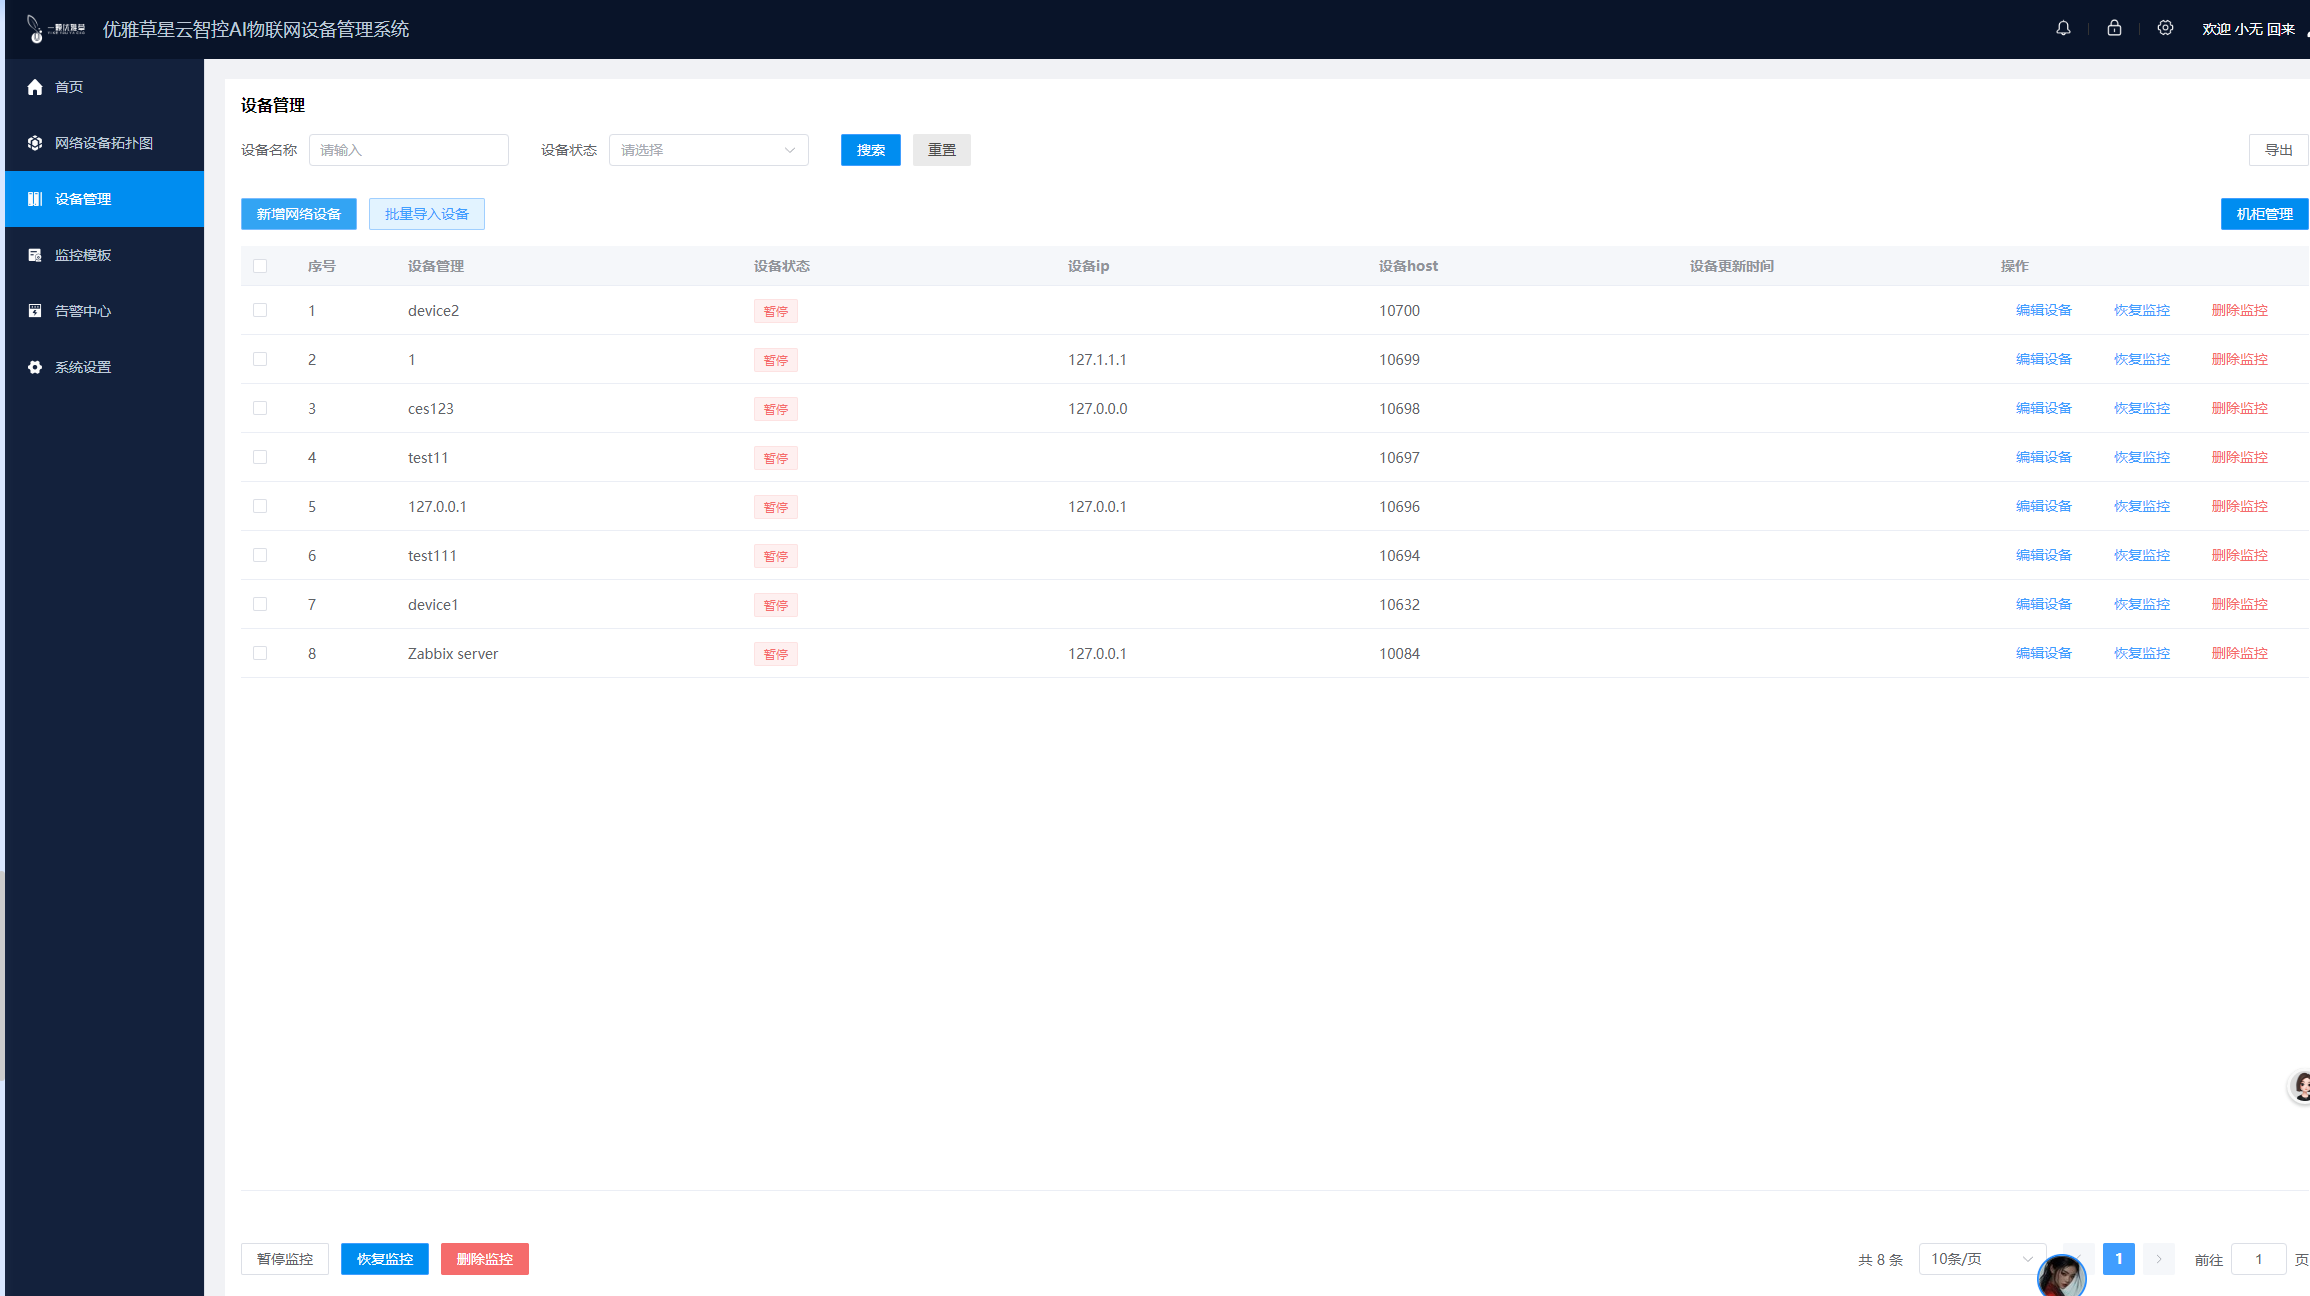The height and width of the screenshot is (1296, 2310).
Task: Click the 新增网络设备 button
Action: pyautogui.click(x=298, y=214)
